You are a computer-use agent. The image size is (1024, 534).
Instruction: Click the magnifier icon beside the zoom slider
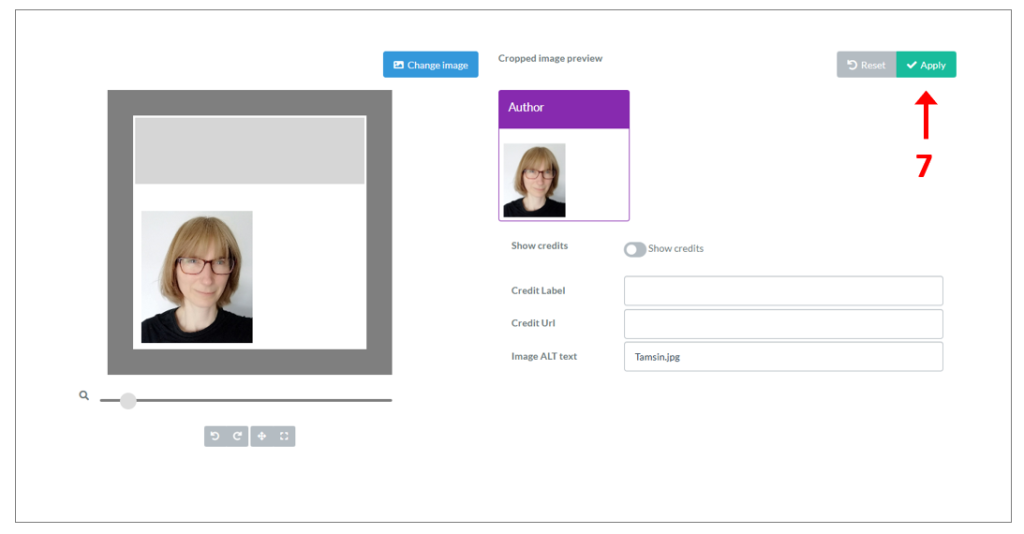[x=84, y=396]
